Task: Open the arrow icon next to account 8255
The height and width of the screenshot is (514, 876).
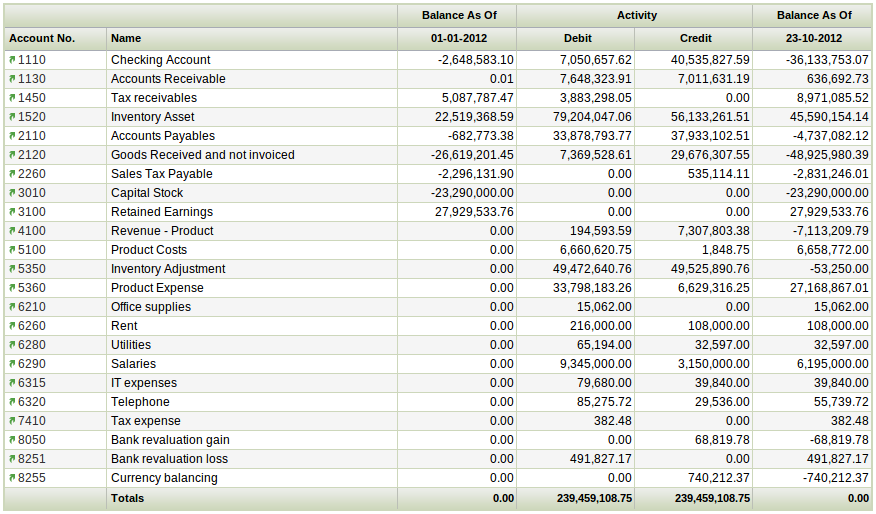Action: tap(12, 478)
